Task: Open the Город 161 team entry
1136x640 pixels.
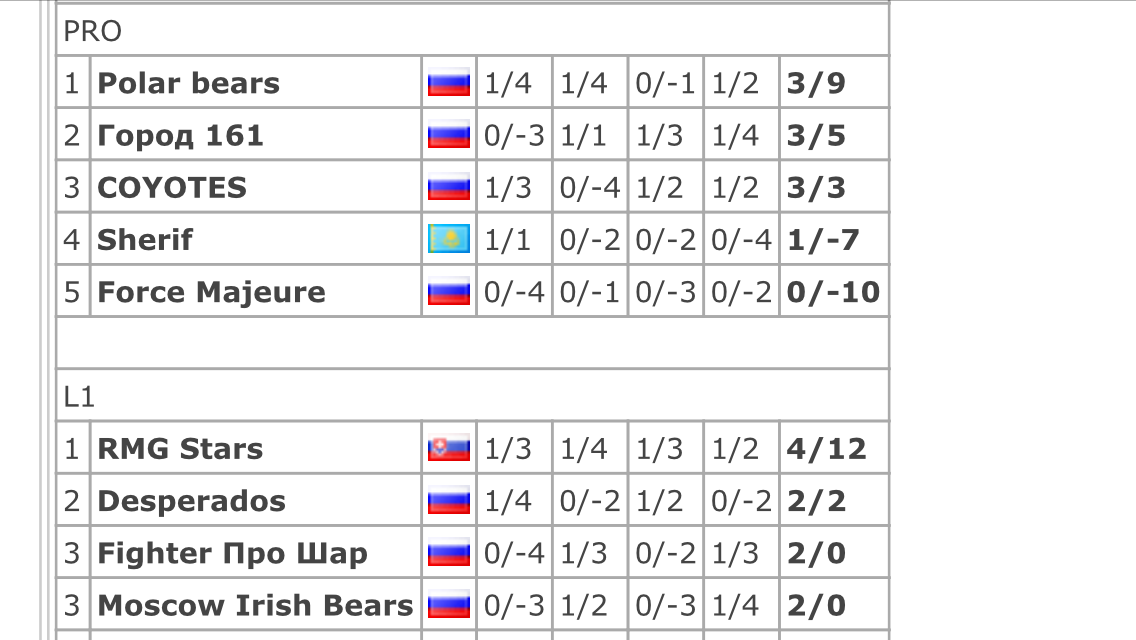Action: tap(180, 136)
